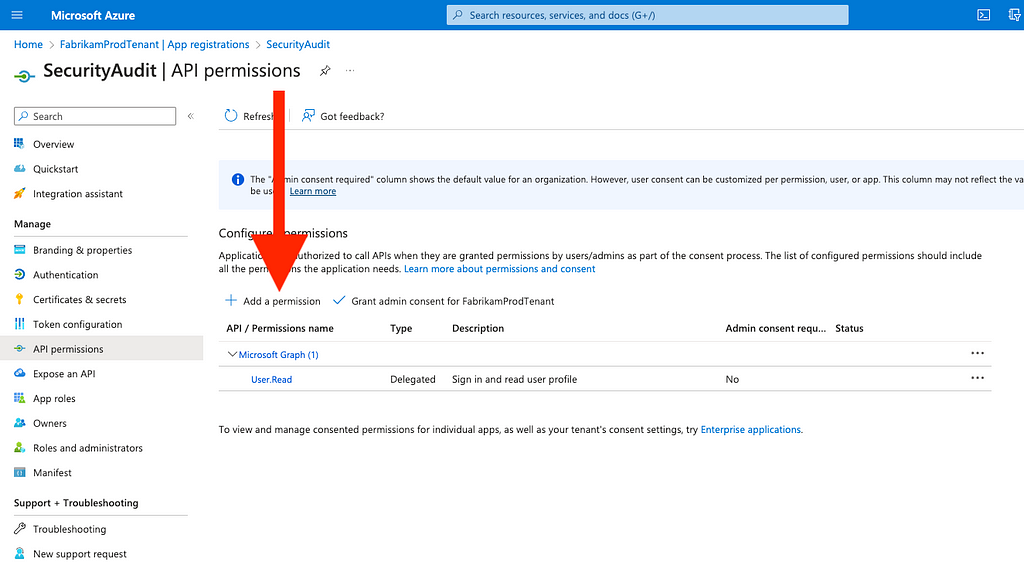This screenshot has height=580, width=1024.
Task: Click the Overview grid icon
Action: point(19,144)
